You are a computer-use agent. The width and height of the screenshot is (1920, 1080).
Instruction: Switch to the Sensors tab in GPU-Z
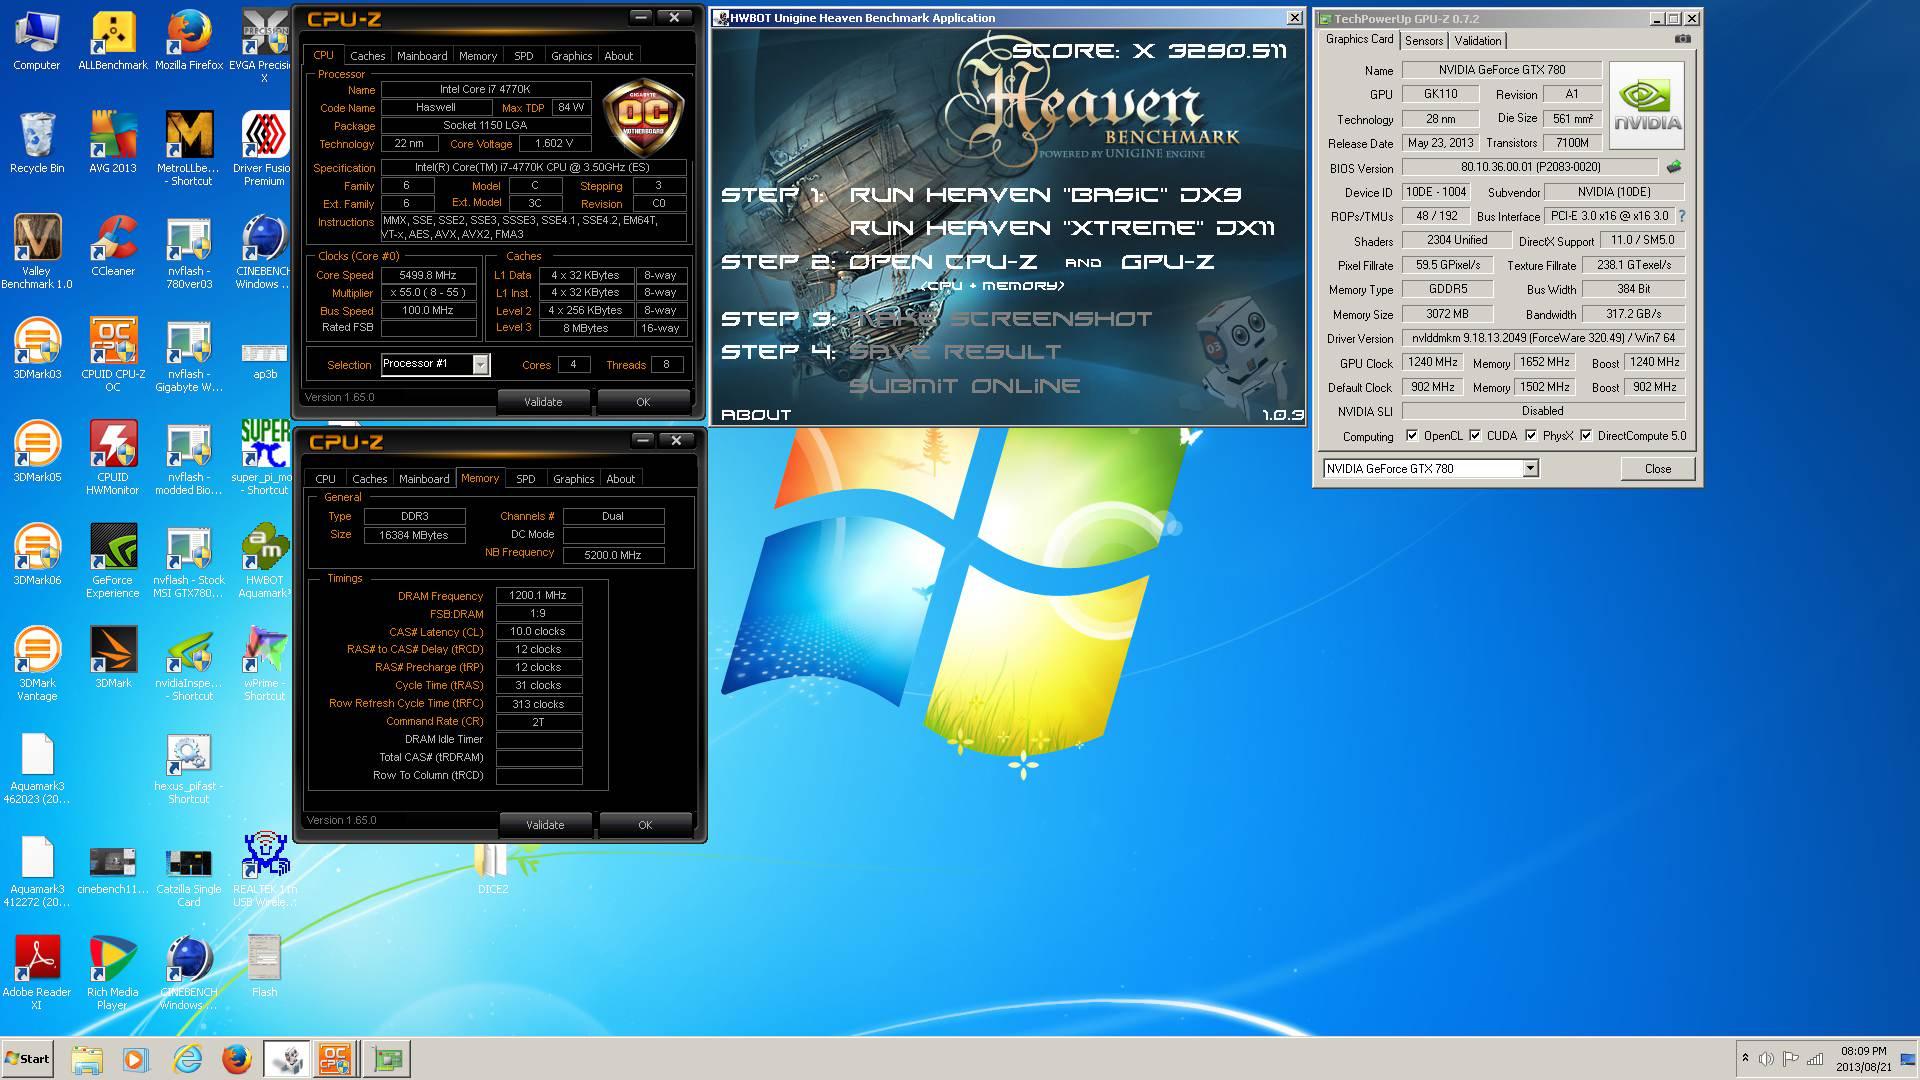1424,41
